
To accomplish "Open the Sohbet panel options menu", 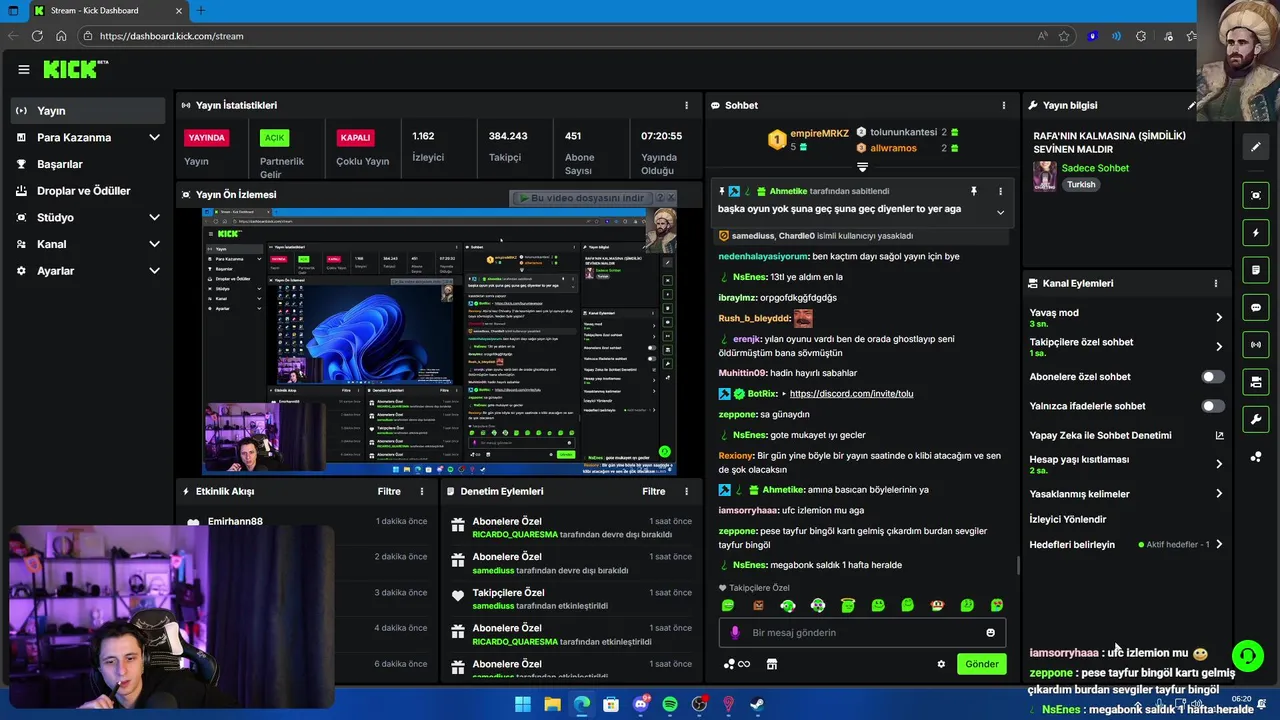I will click(1004, 105).
